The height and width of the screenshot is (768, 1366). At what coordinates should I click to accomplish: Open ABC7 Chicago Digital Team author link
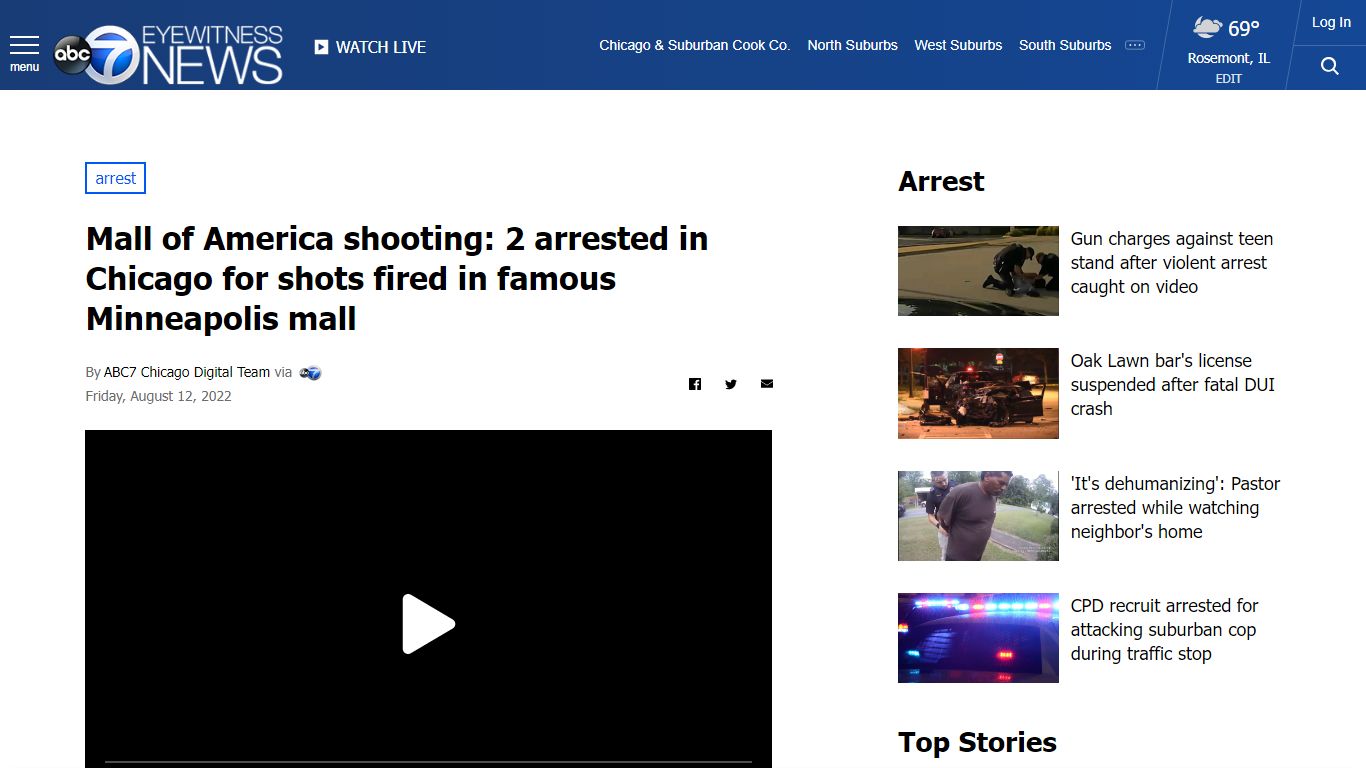tap(187, 372)
